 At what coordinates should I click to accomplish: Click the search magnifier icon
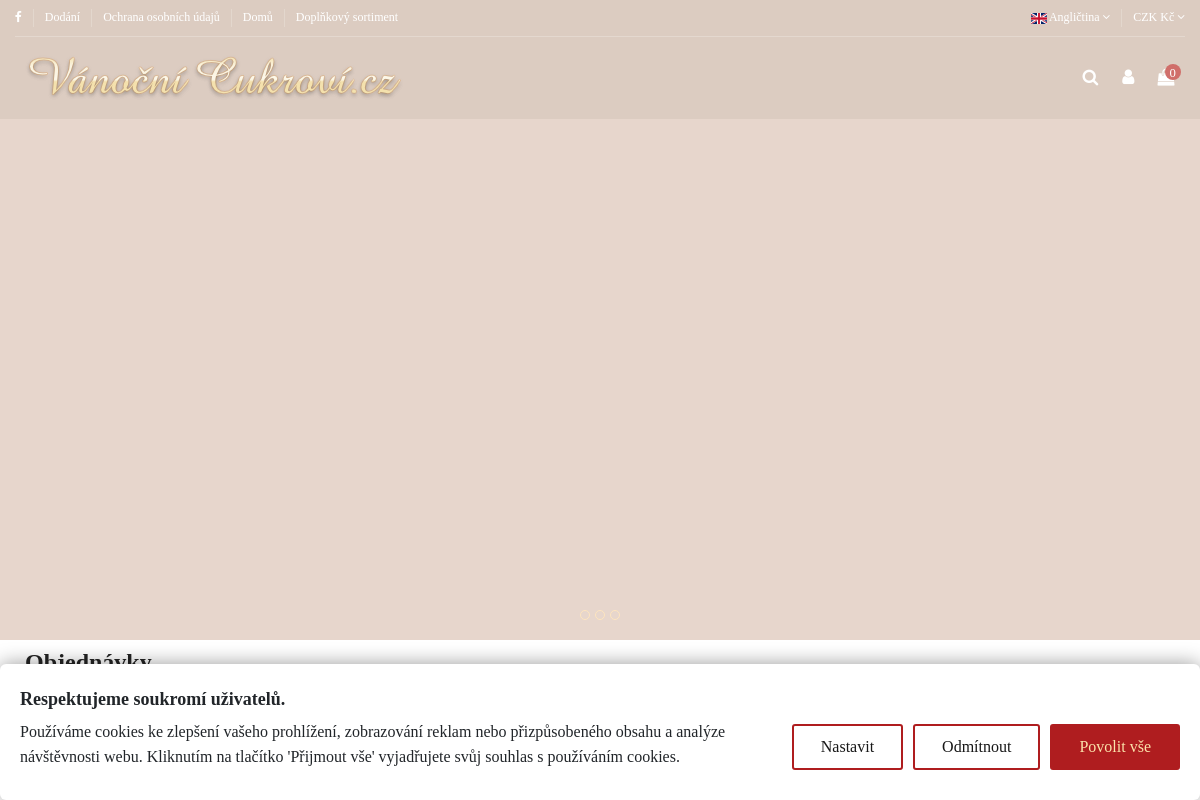point(1090,78)
